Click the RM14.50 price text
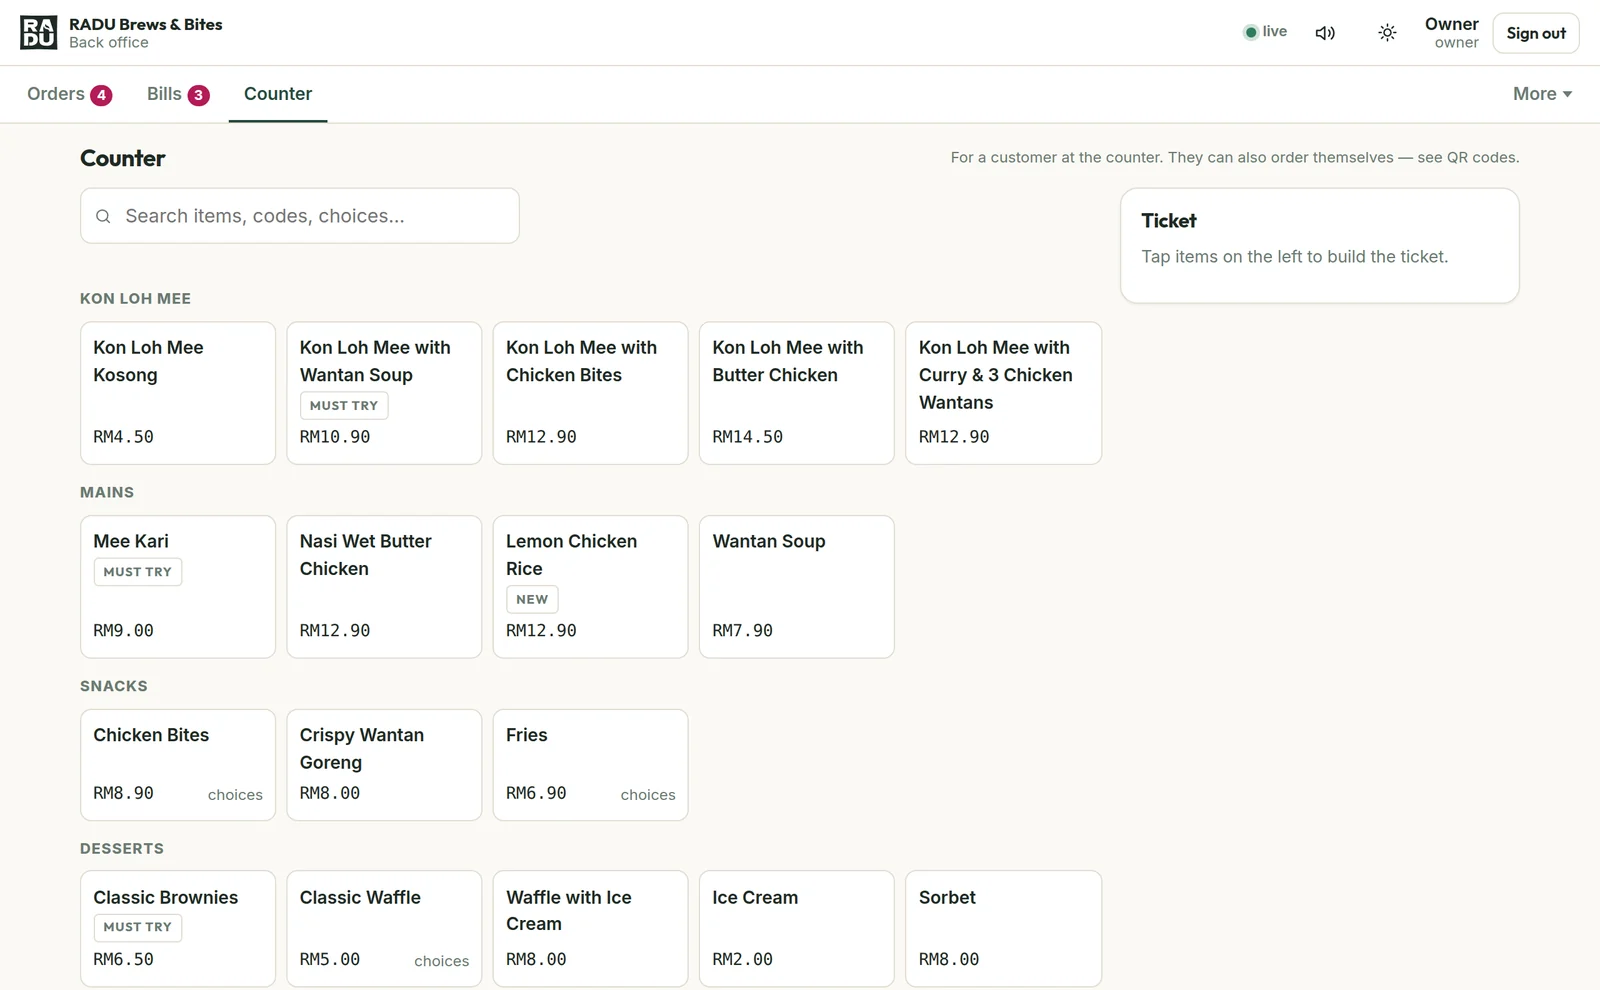 (747, 437)
